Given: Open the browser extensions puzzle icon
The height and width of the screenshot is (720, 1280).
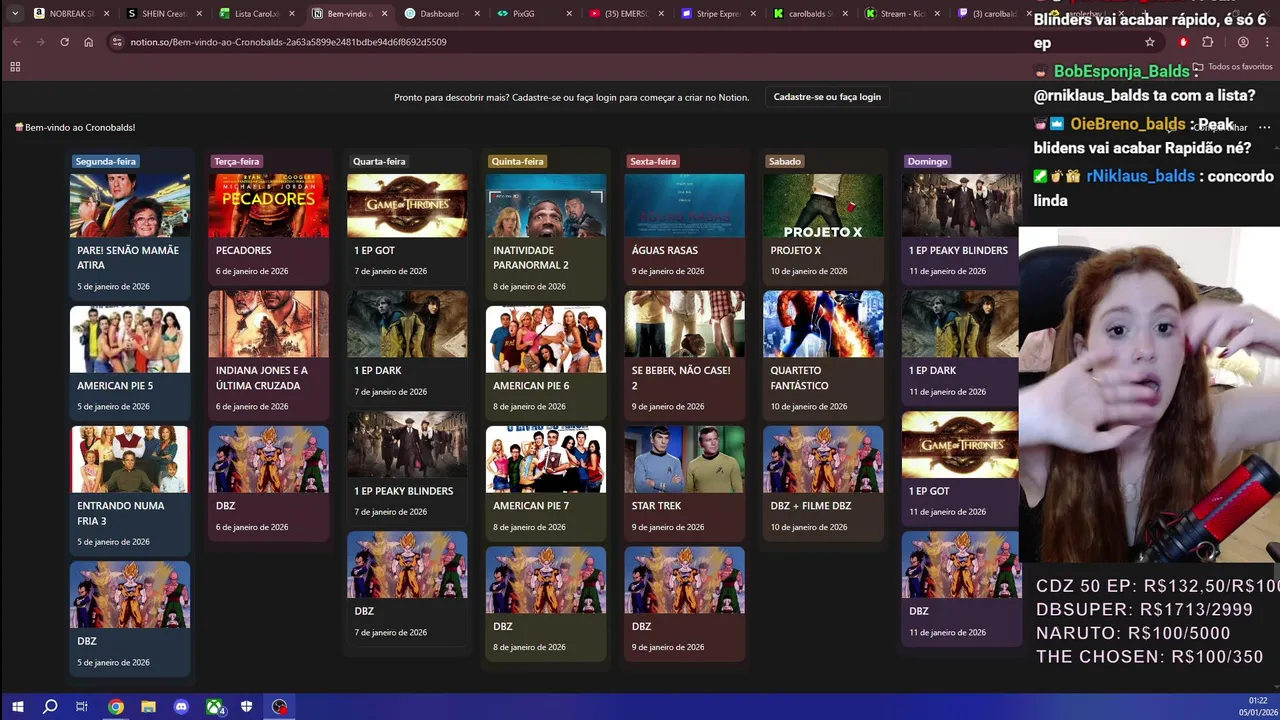Looking at the screenshot, I should click(1207, 42).
